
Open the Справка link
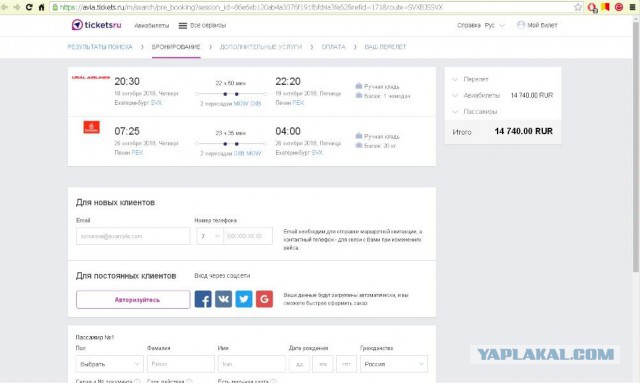(468, 25)
